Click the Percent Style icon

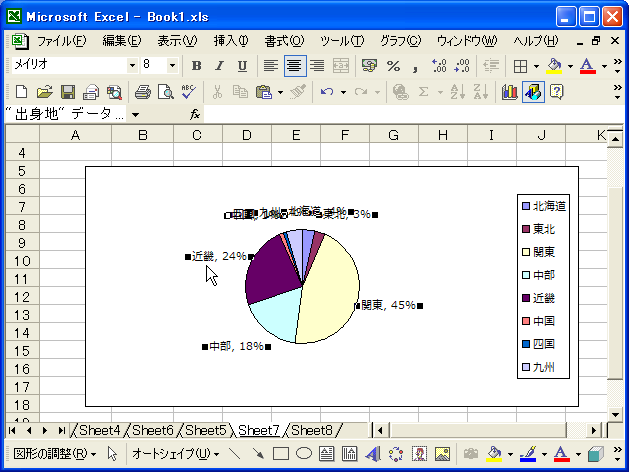393,66
